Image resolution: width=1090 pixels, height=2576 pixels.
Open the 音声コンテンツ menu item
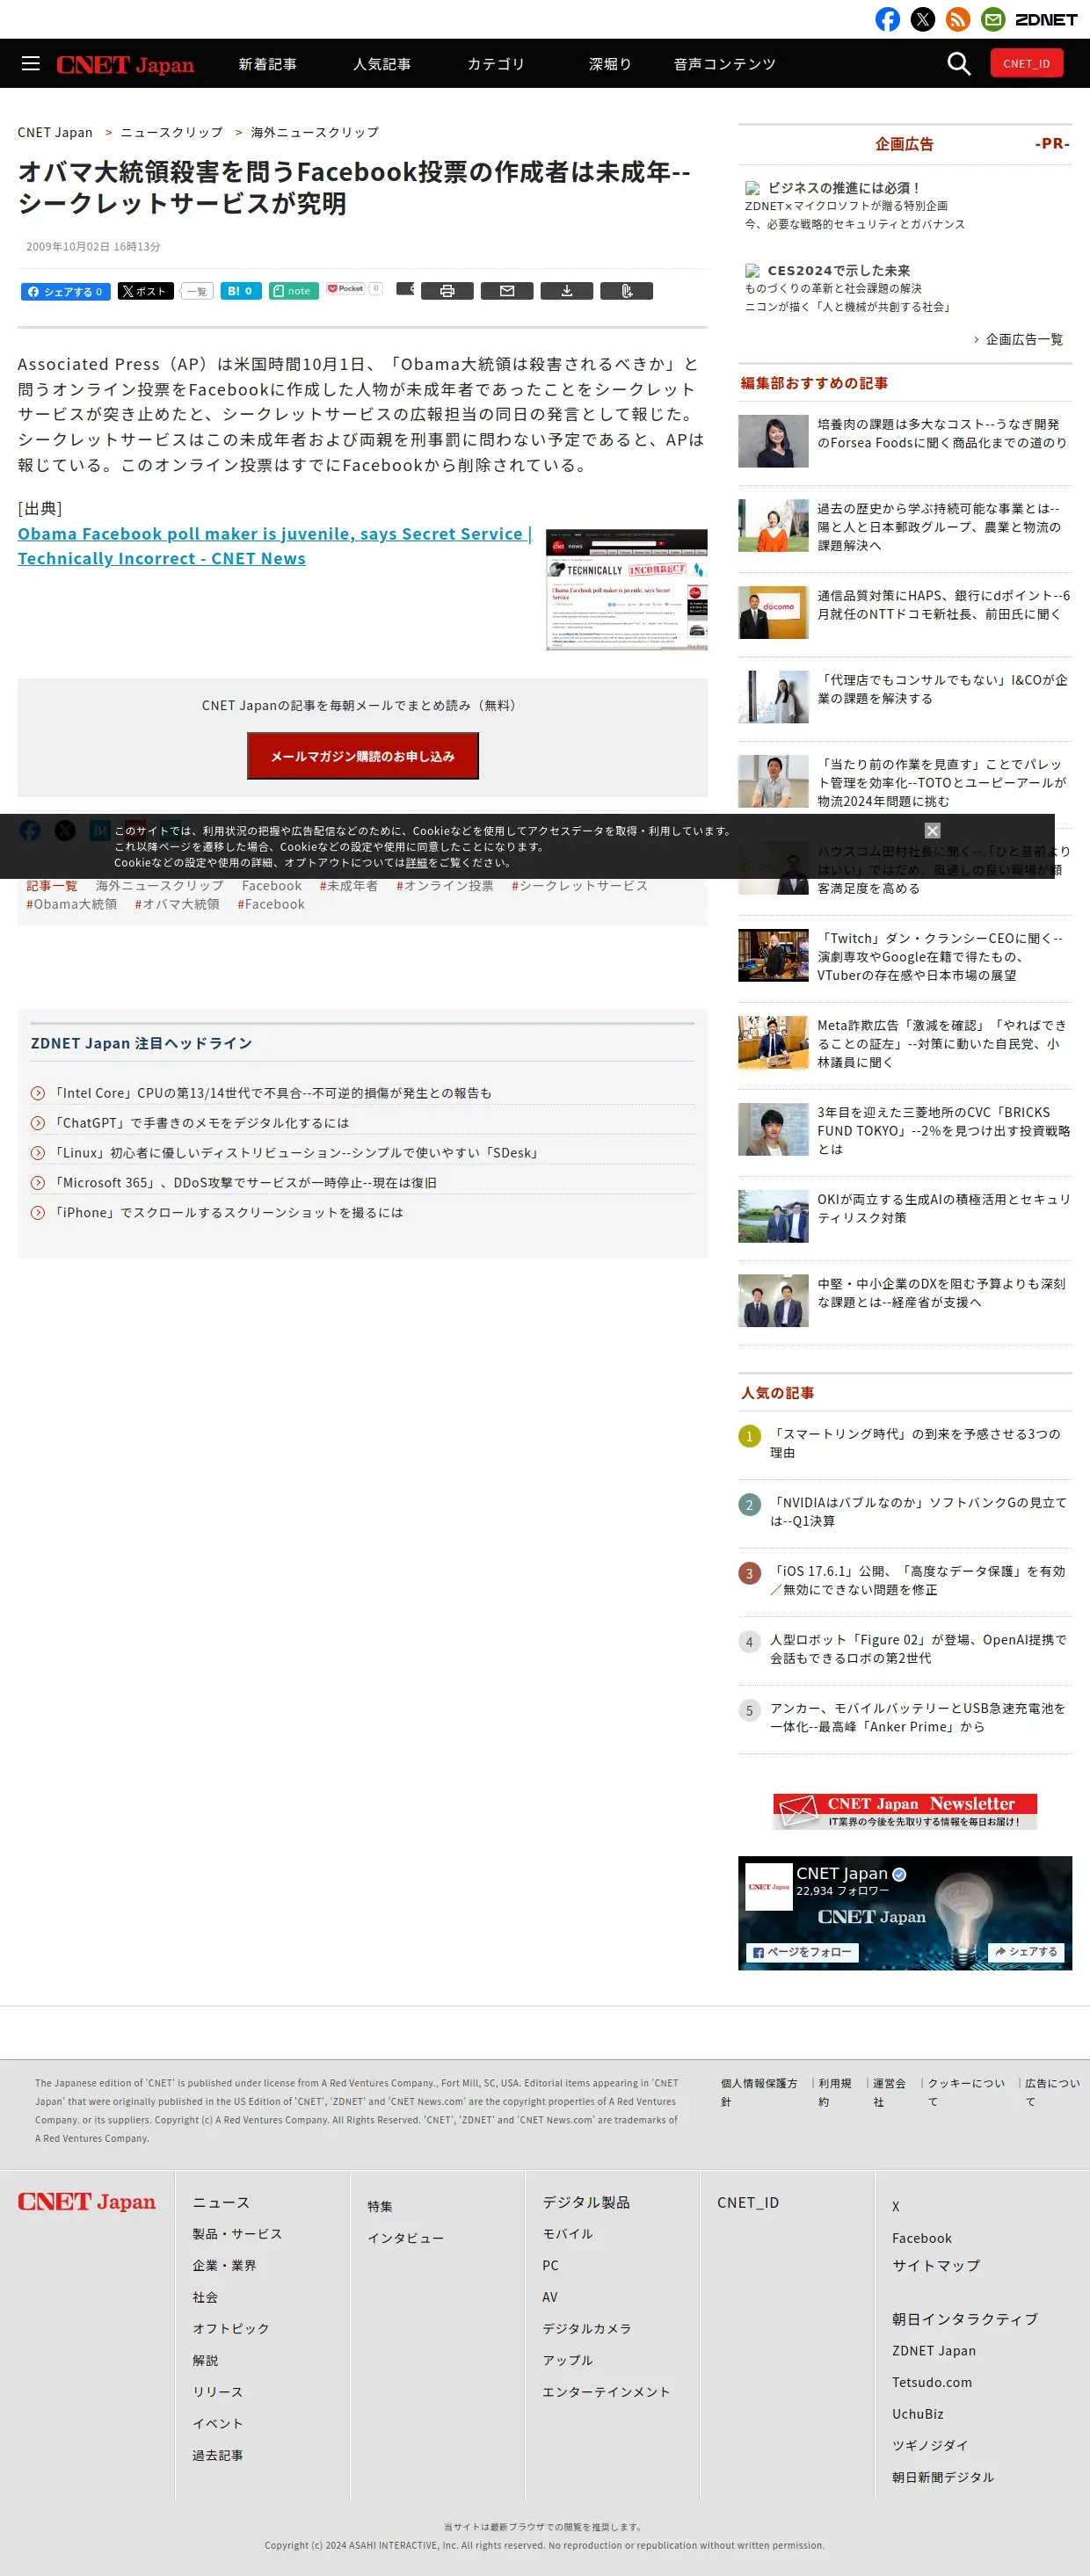pos(725,64)
